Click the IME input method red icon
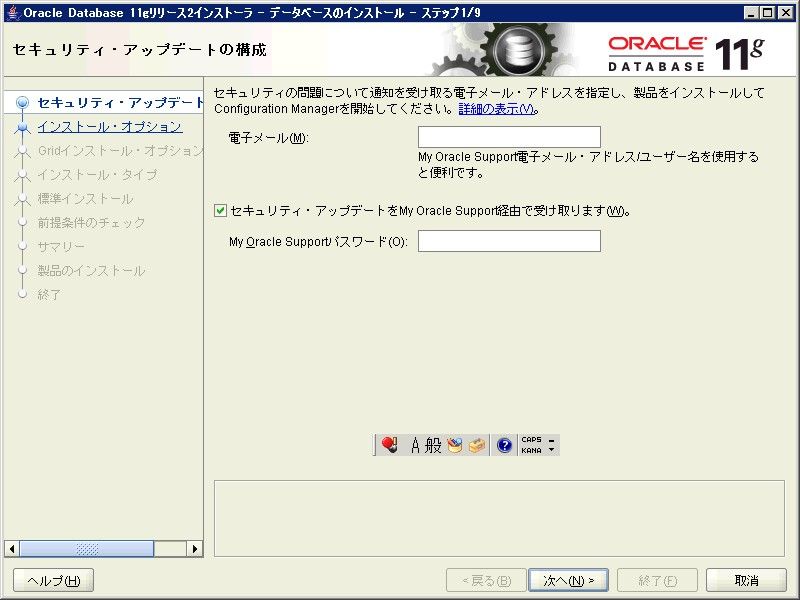This screenshot has width=800, height=600. 390,446
